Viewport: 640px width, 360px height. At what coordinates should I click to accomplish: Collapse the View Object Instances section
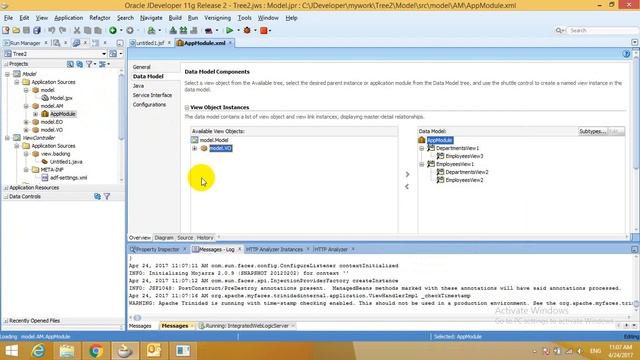pyautogui.click(x=187, y=108)
